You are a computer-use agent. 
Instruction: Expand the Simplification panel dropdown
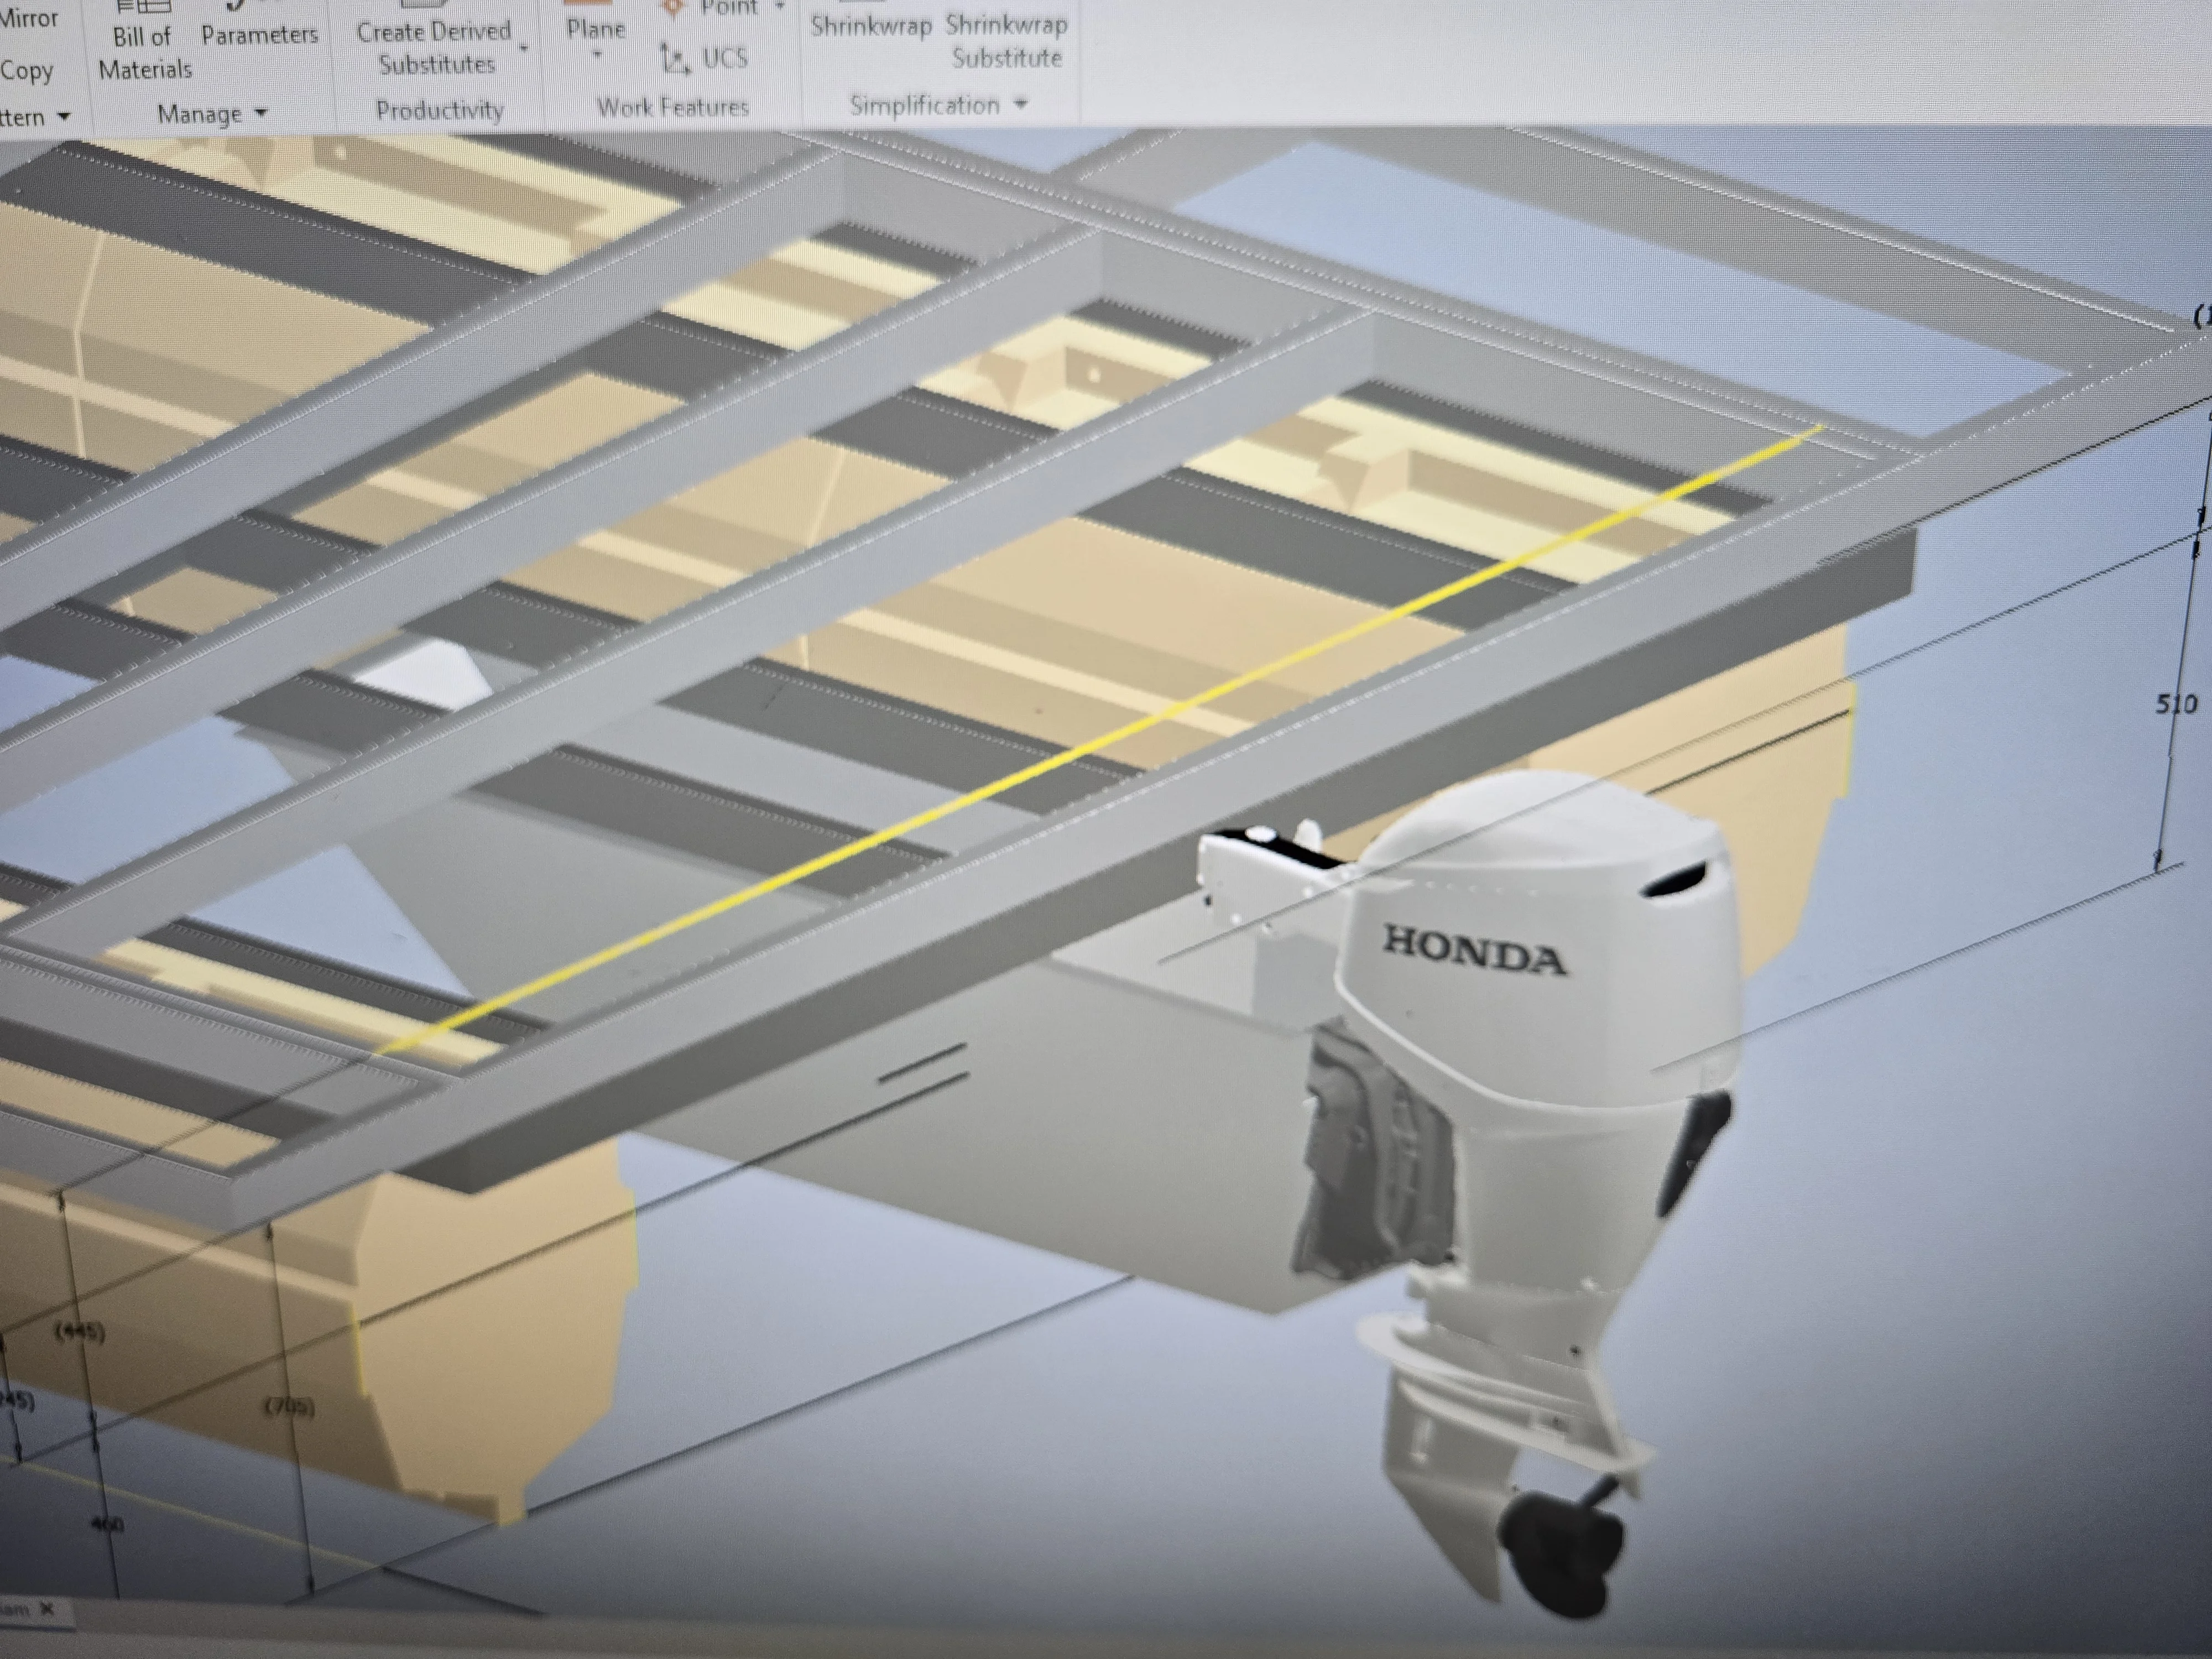click(x=1020, y=103)
